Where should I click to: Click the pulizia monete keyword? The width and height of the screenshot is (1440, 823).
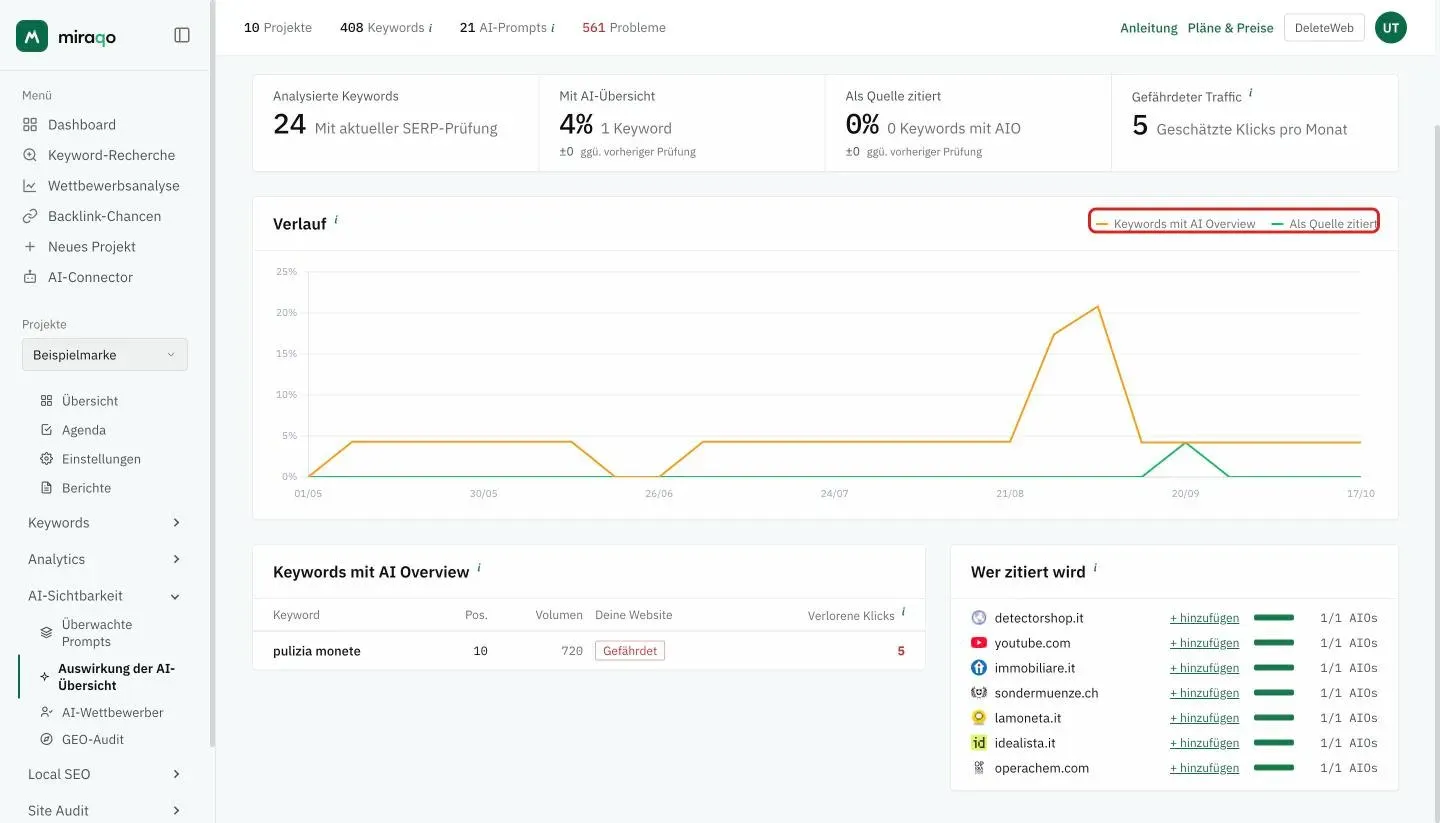[317, 651]
